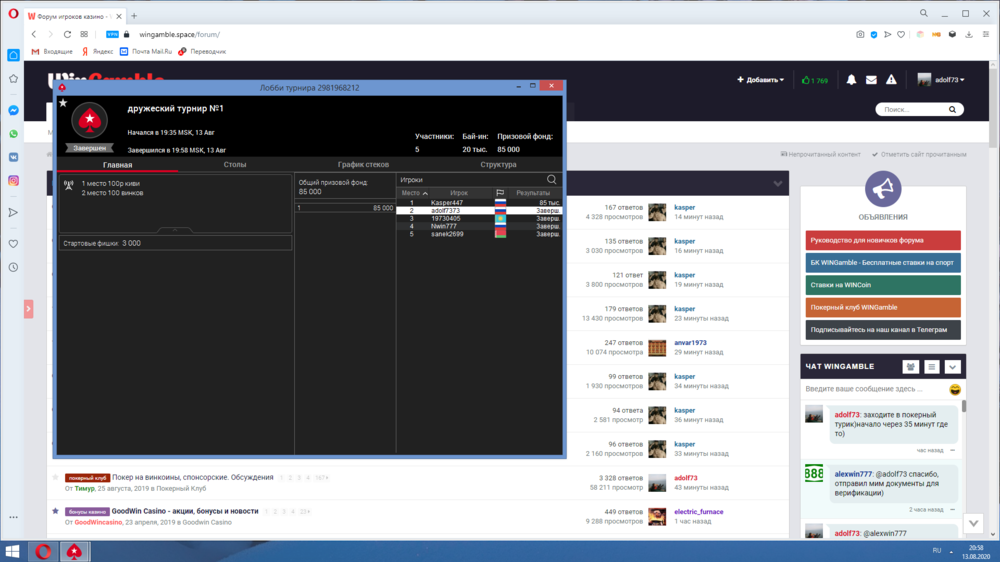This screenshot has height=562, width=1000.
Task: Collapse the forum category section chevron
Action: pos(778,184)
